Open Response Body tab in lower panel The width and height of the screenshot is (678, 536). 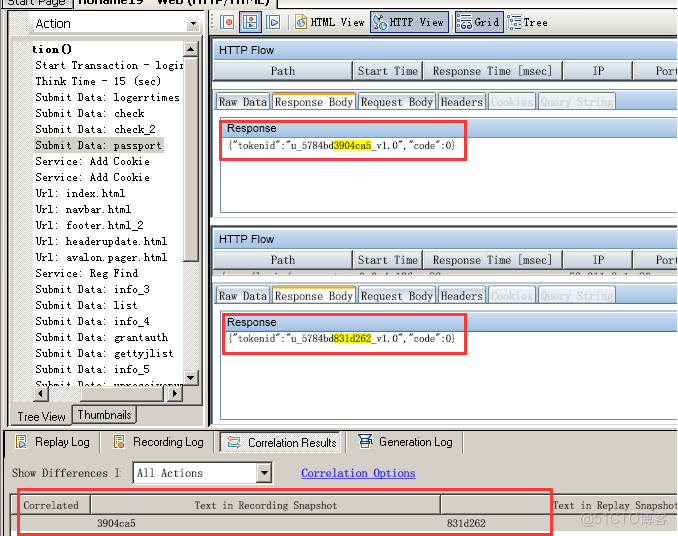click(x=314, y=295)
